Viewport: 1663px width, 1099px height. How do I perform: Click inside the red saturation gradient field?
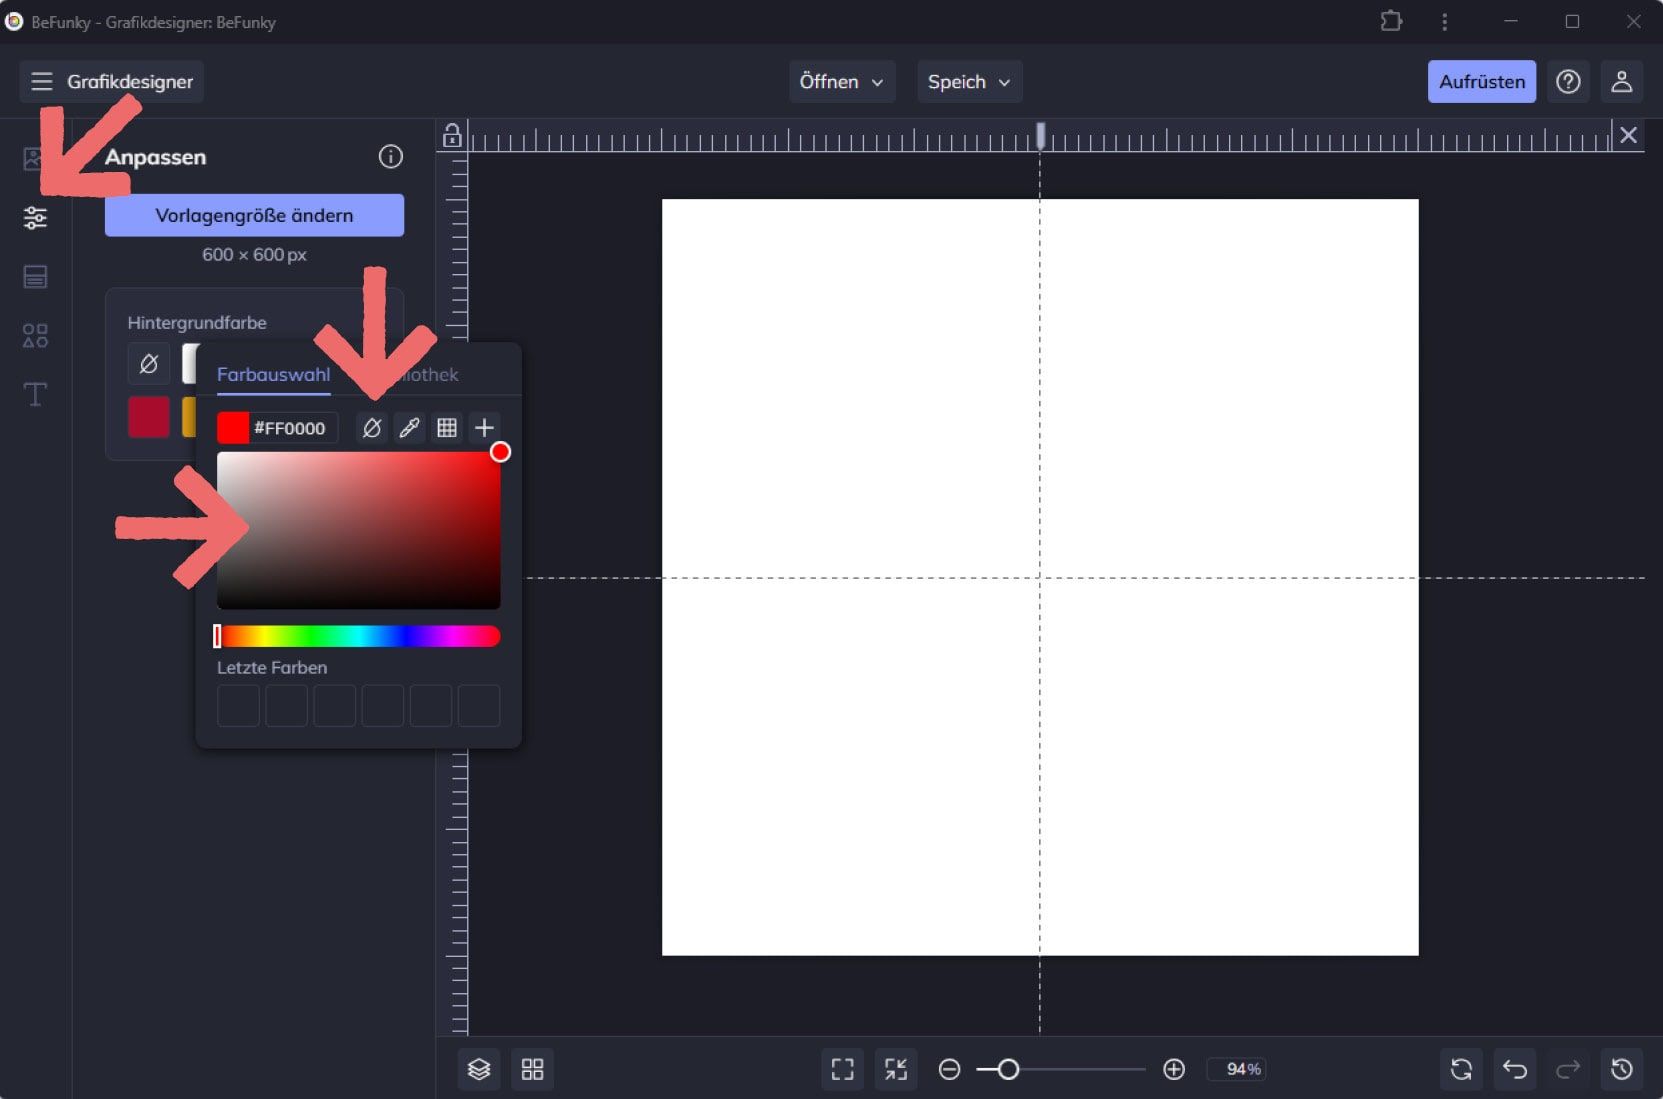point(358,530)
